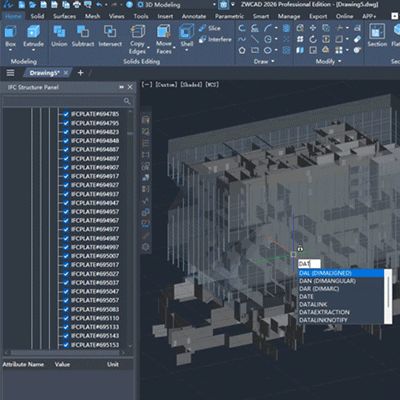The height and width of the screenshot is (400, 400).
Task: Click the Undo arrow icon
Action: tap(99, 5)
